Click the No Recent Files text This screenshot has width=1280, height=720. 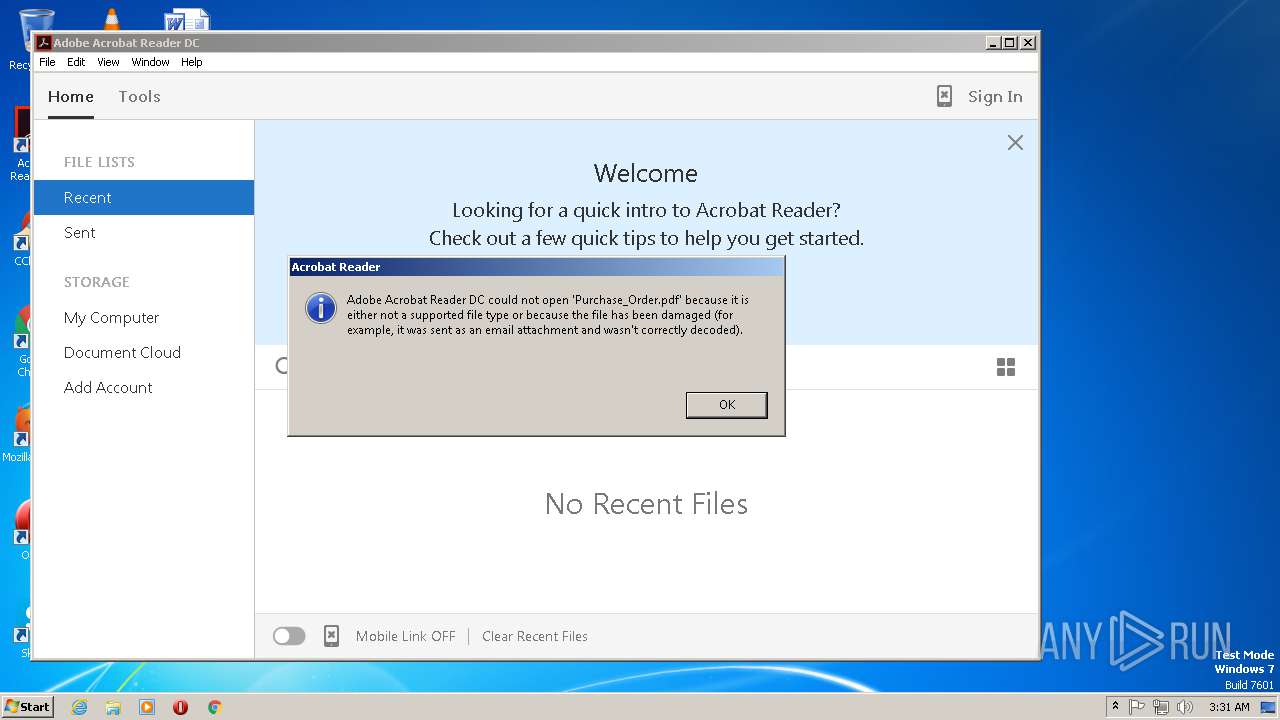646,504
